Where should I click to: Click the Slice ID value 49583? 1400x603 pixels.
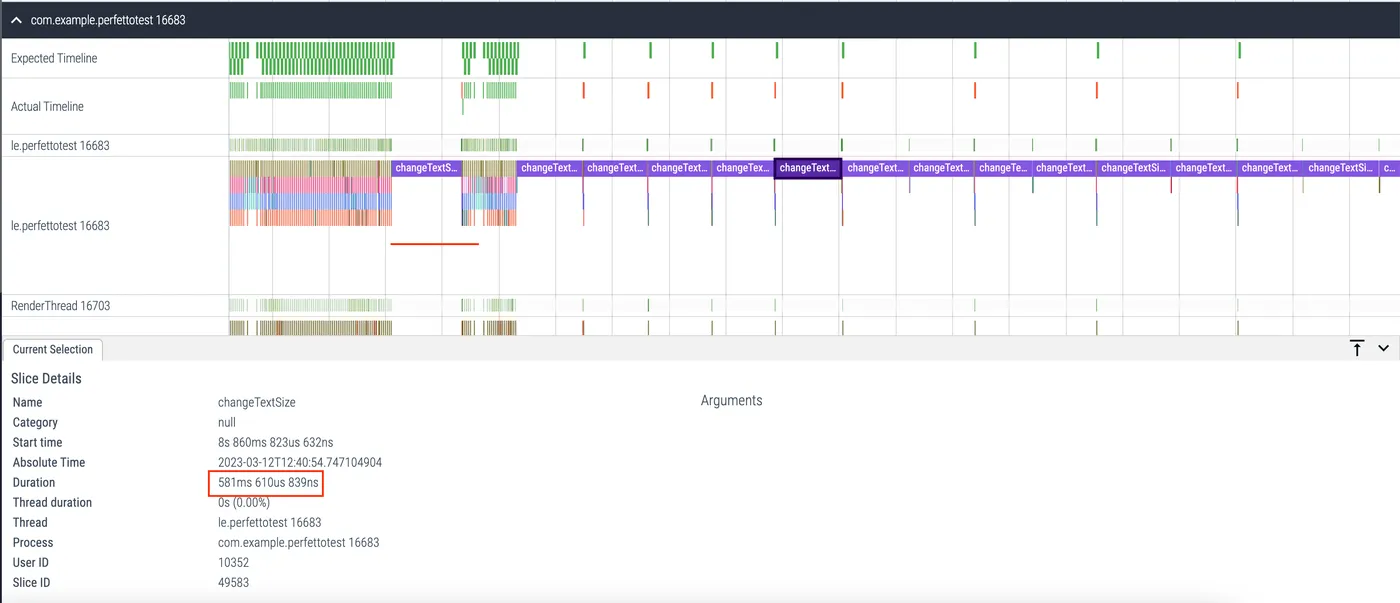(x=233, y=582)
